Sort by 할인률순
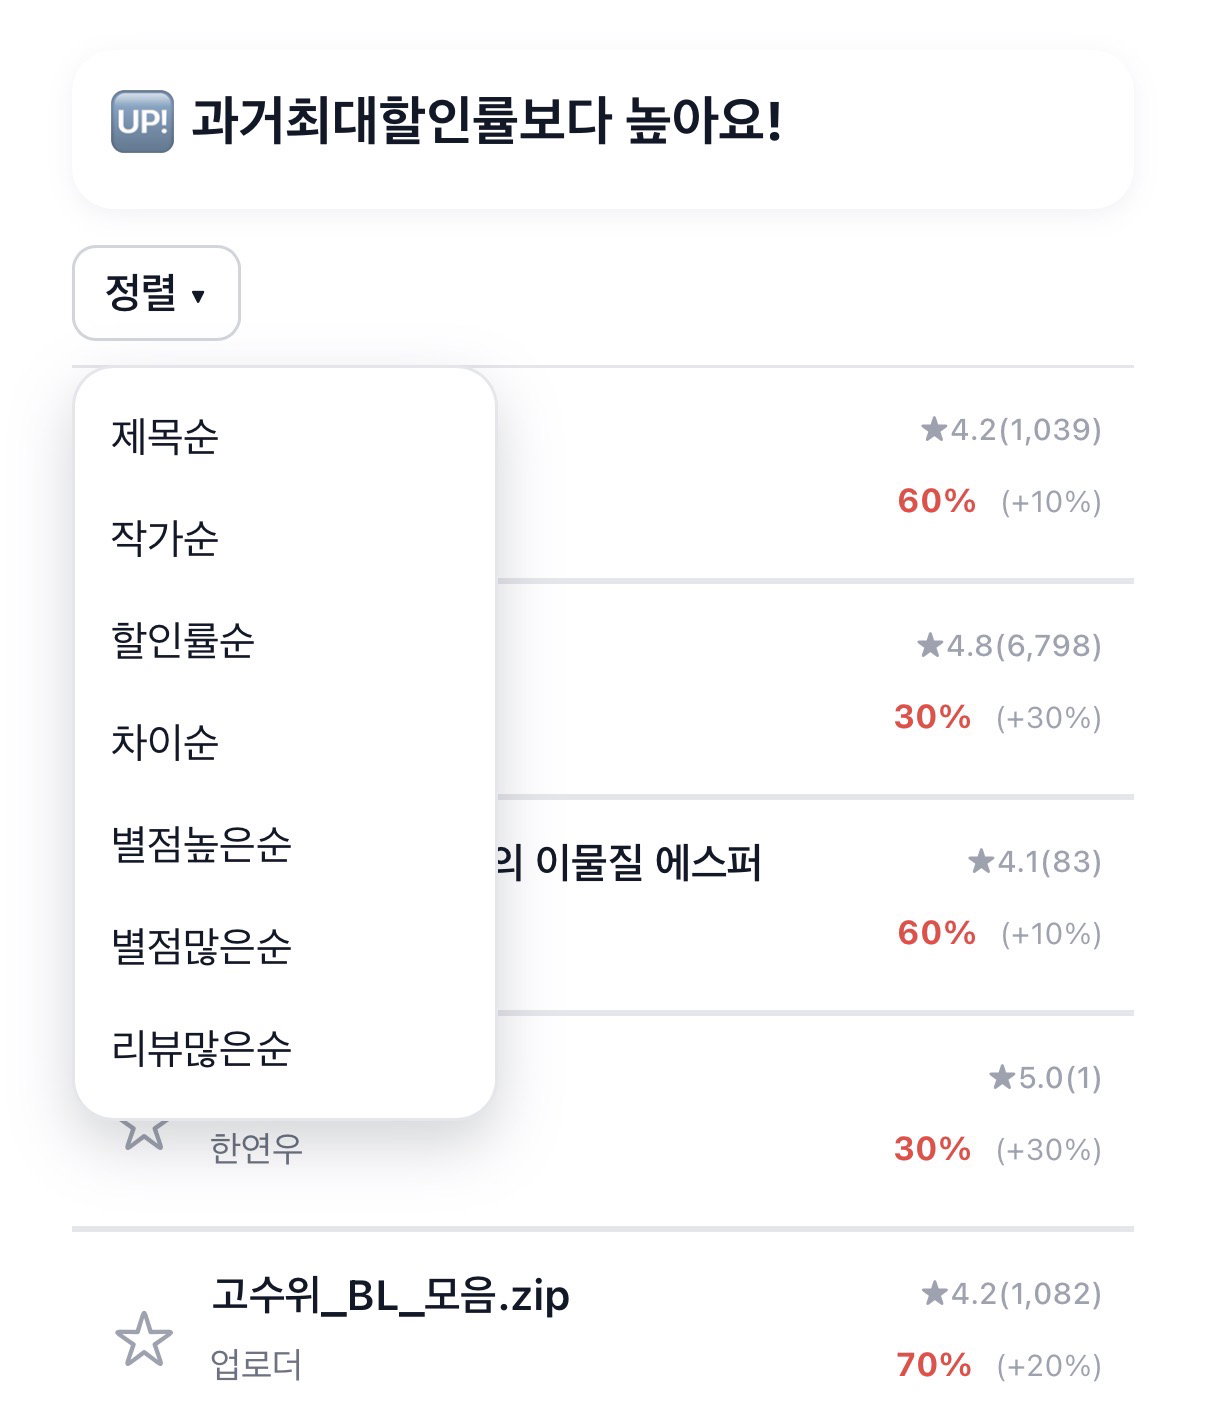The image size is (1206, 1421). (x=182, y=640)
